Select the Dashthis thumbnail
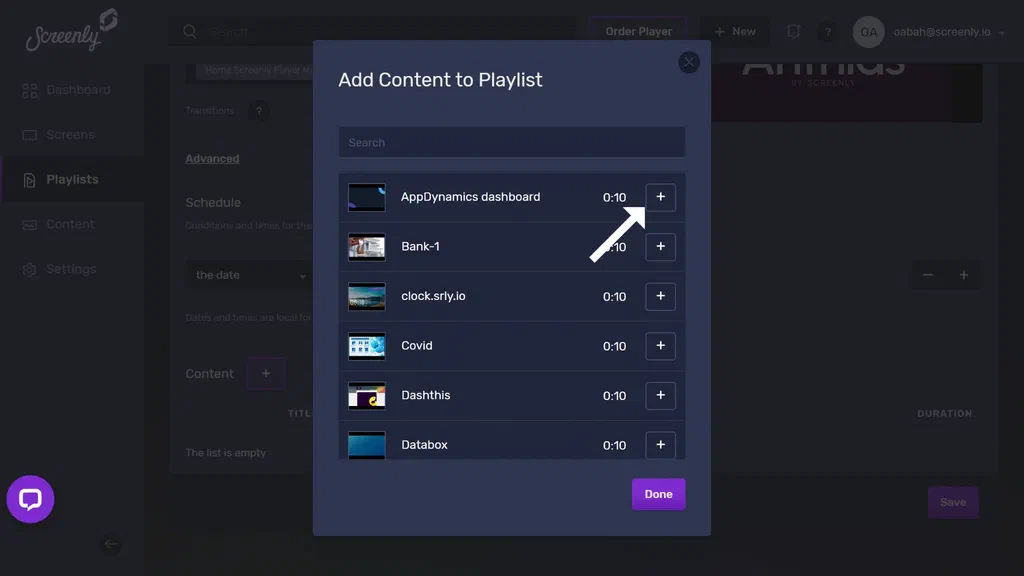 tap(366, 396)
